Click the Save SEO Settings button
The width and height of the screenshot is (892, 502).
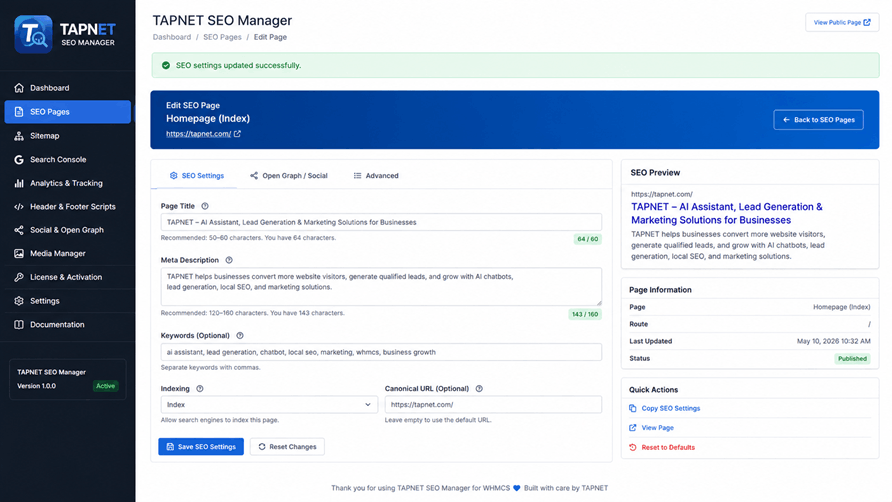pyautogui.click(x=201, y=447)
